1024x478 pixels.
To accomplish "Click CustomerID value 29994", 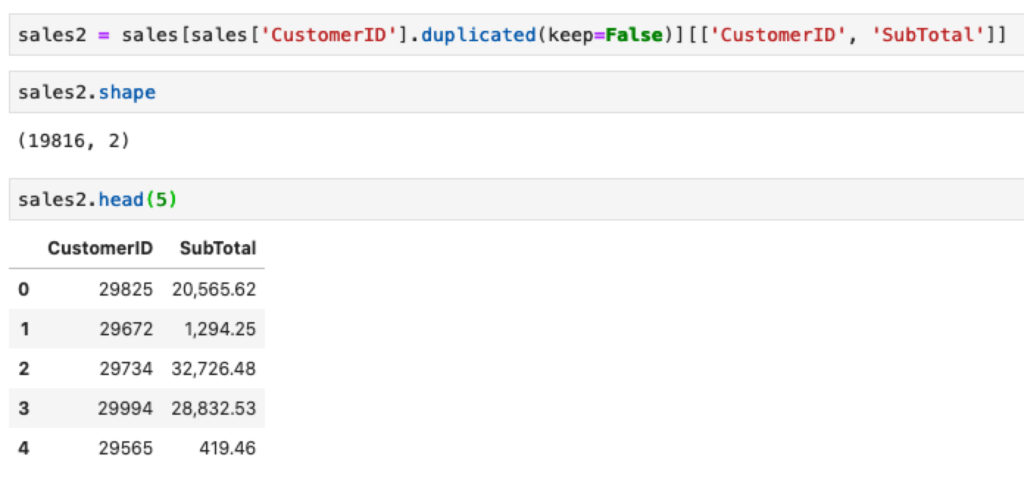I will (x=126, y=409).
